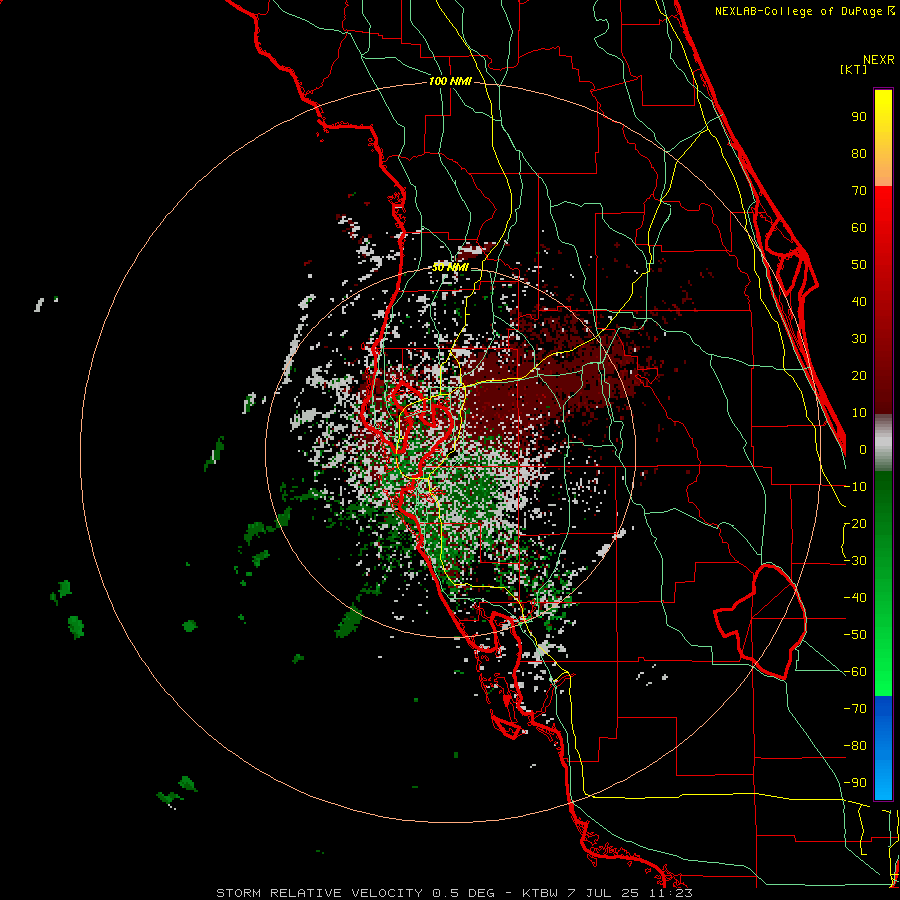Click the -80 value on velocity scale
This screenshot has width=900, height=900.
point(855,746)
